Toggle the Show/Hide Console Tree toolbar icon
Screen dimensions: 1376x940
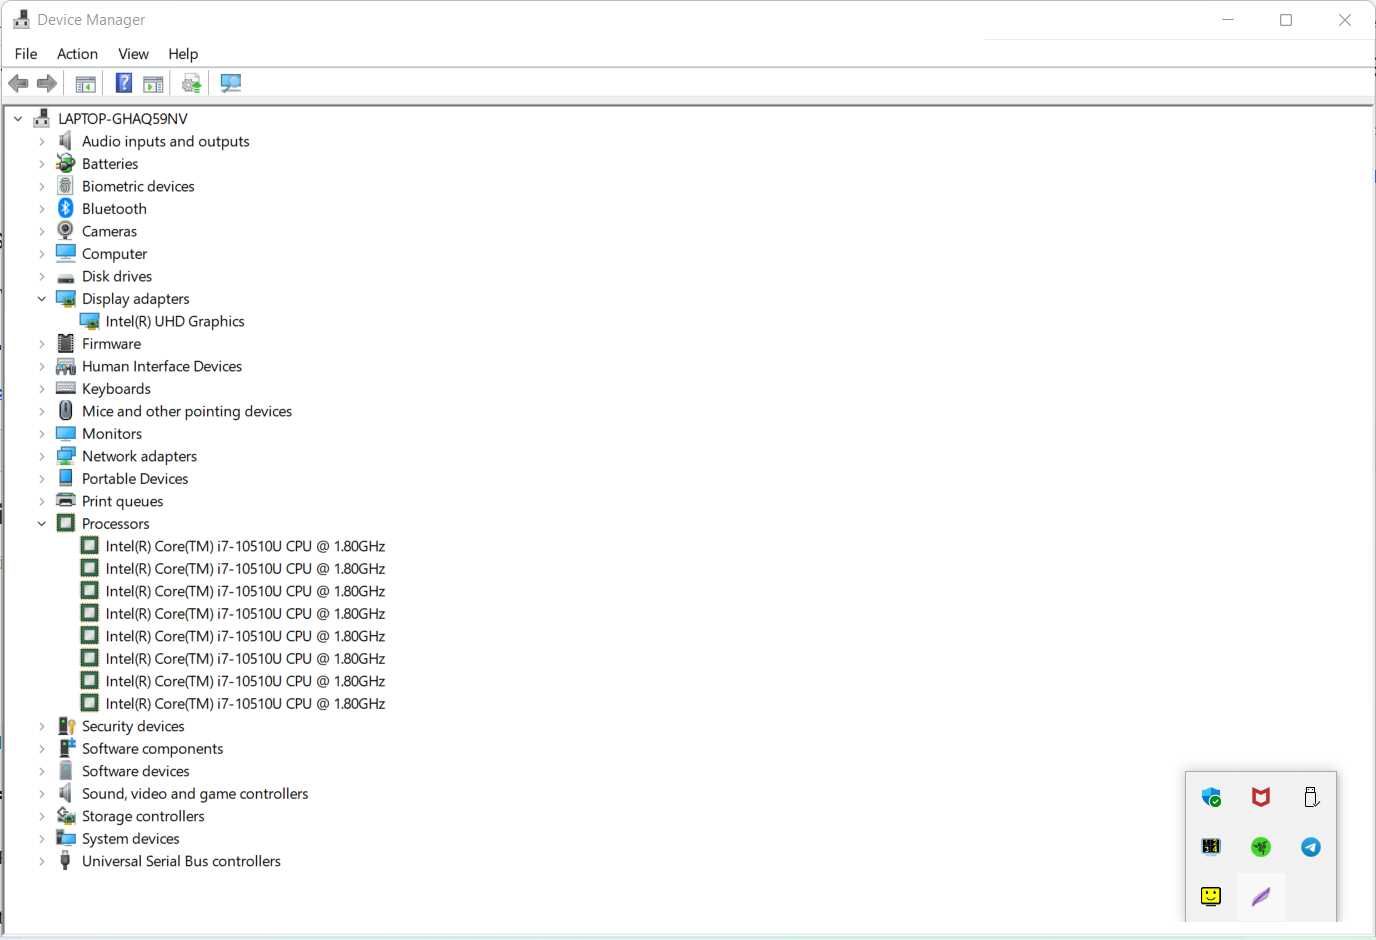coord(86,84)
